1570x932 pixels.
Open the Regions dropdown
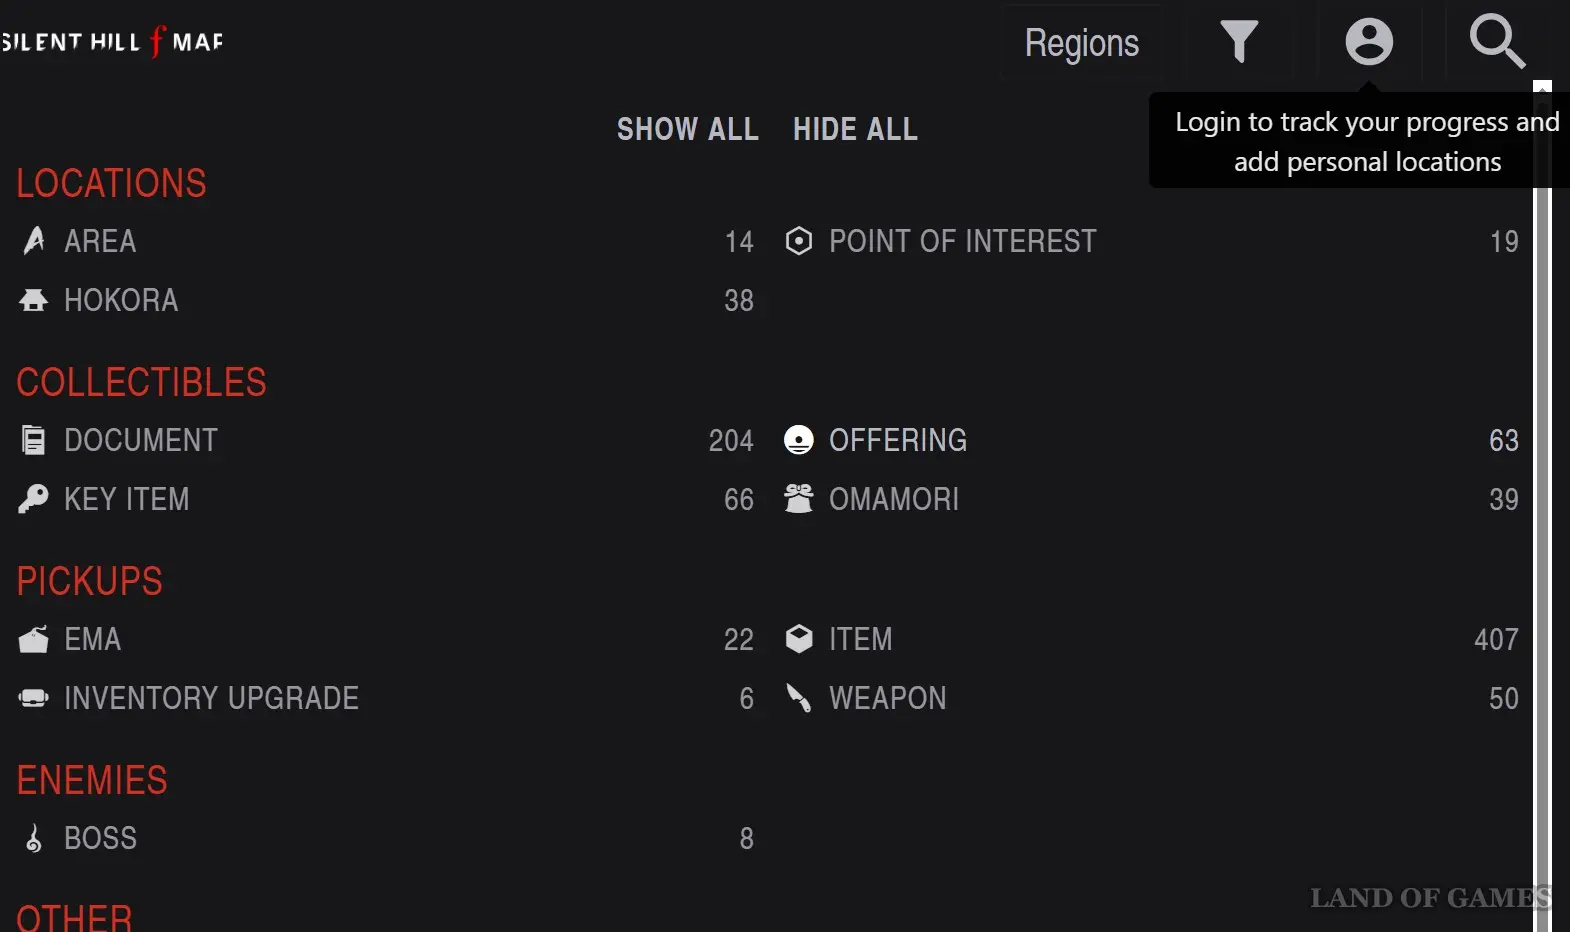point(1082,43)
